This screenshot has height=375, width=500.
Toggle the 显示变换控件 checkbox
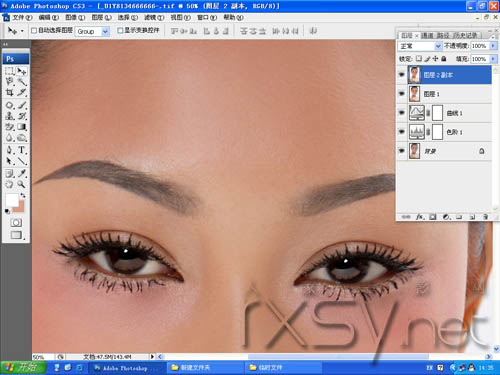pos(120,31)
